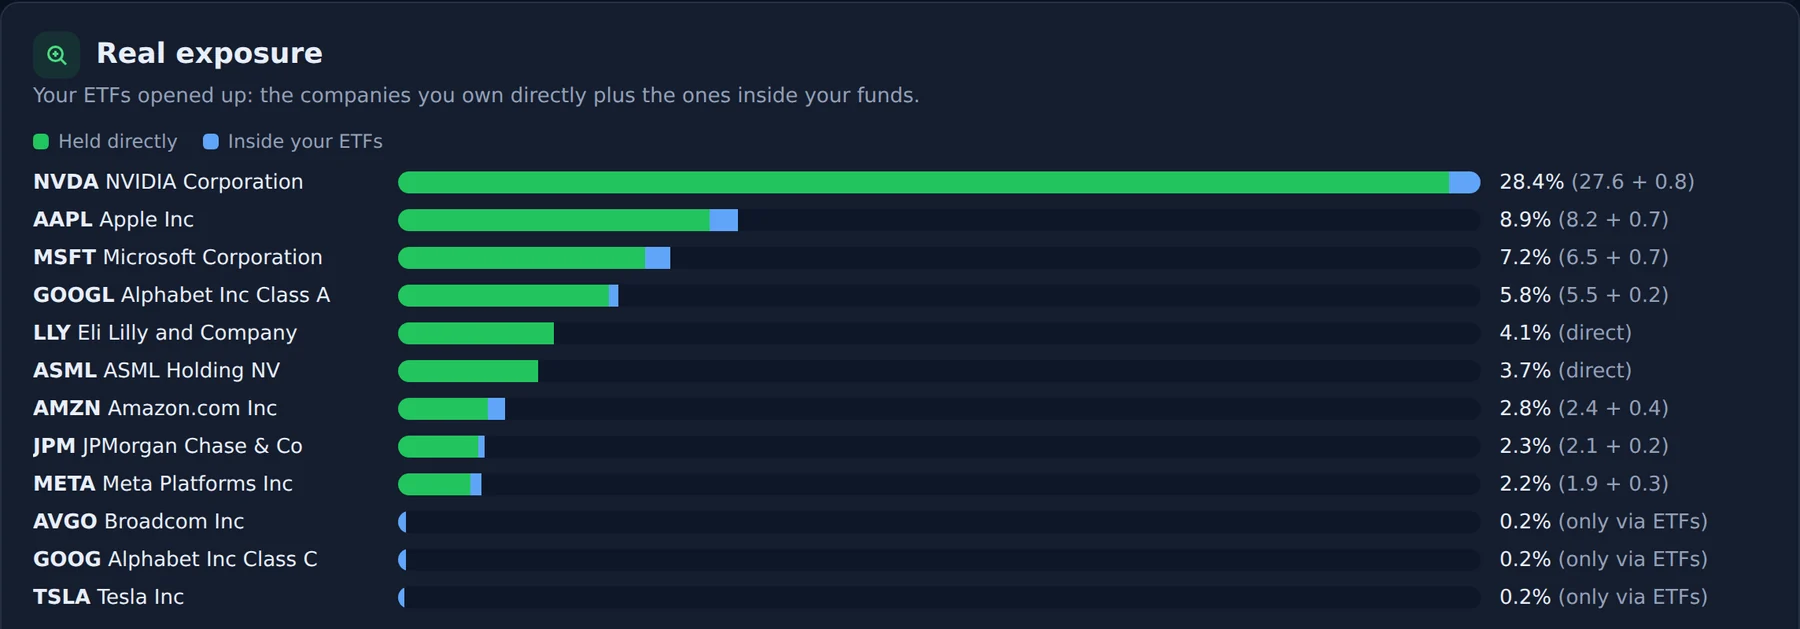Click the 28.4% NVDA exposure value

pos(1531,182)
